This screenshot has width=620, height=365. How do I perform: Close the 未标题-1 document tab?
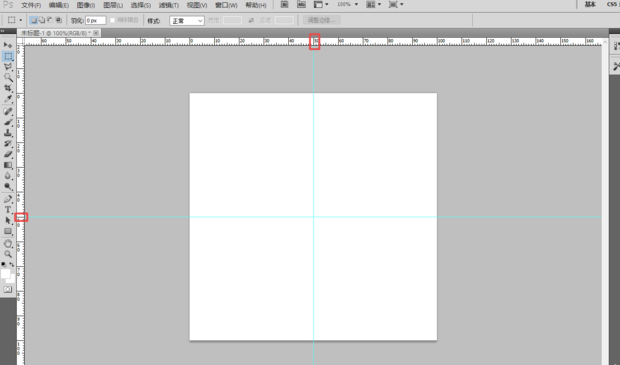click(x=96, y=33)
